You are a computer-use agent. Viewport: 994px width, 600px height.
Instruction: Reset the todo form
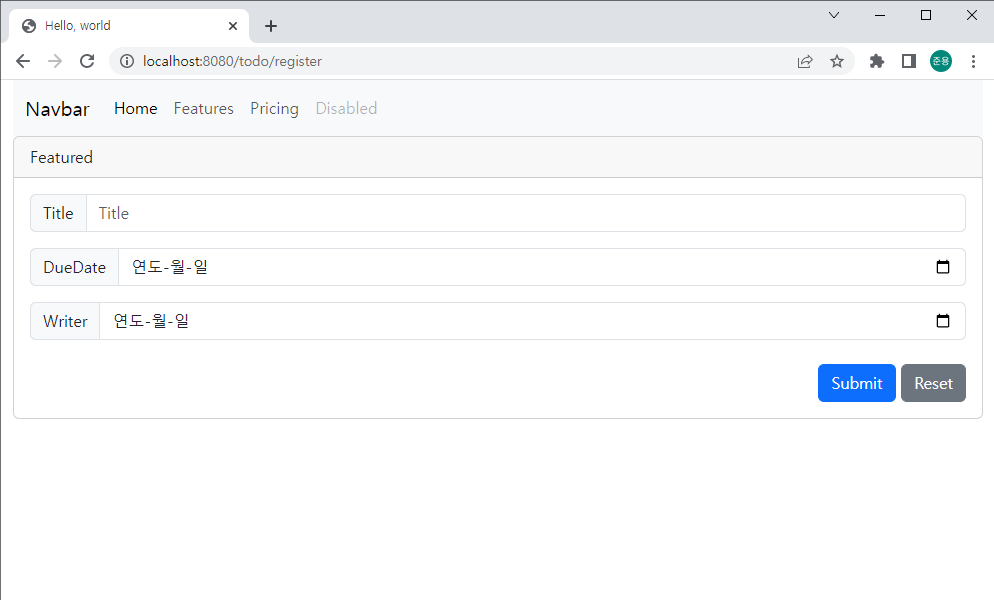click(x=933, y=383)
